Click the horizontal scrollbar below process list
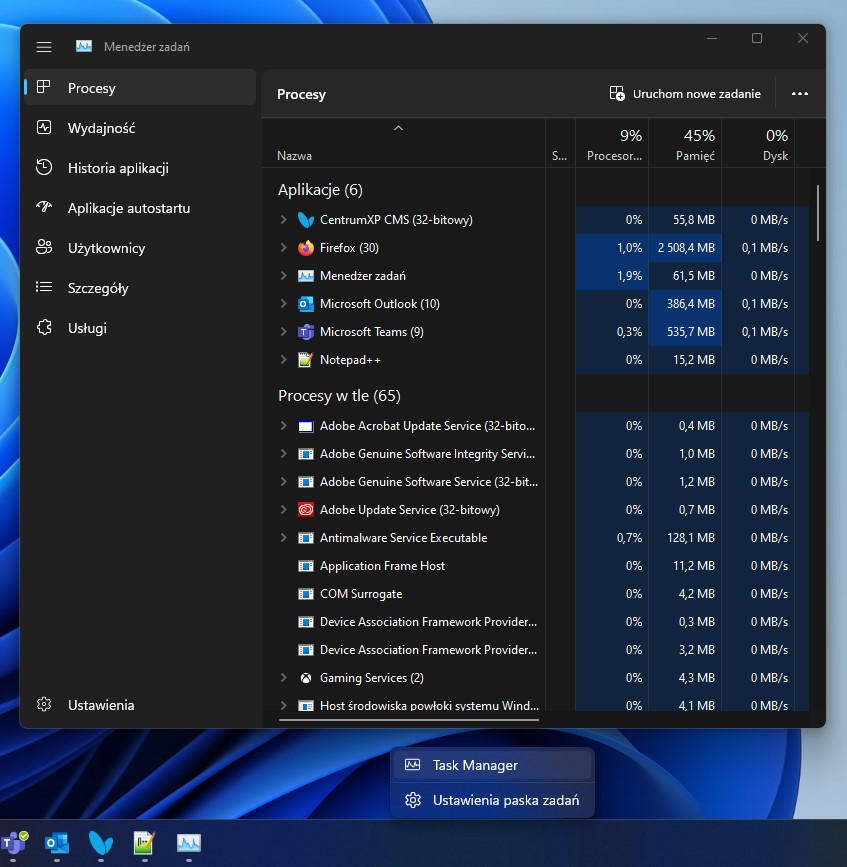847x867 pixels. click(409, 720)
